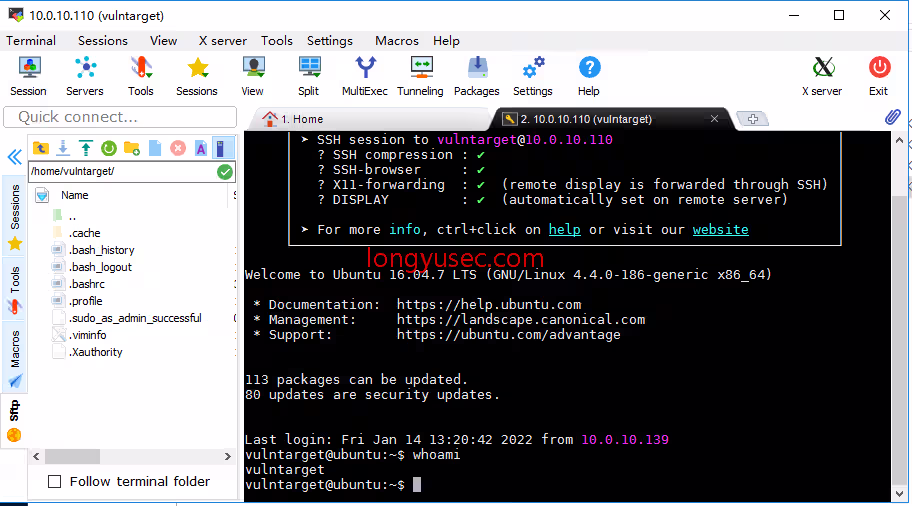This screenshot has width=912, height=506.
Task: Click the green path confirm checkmark
Action: click(225, 172)
